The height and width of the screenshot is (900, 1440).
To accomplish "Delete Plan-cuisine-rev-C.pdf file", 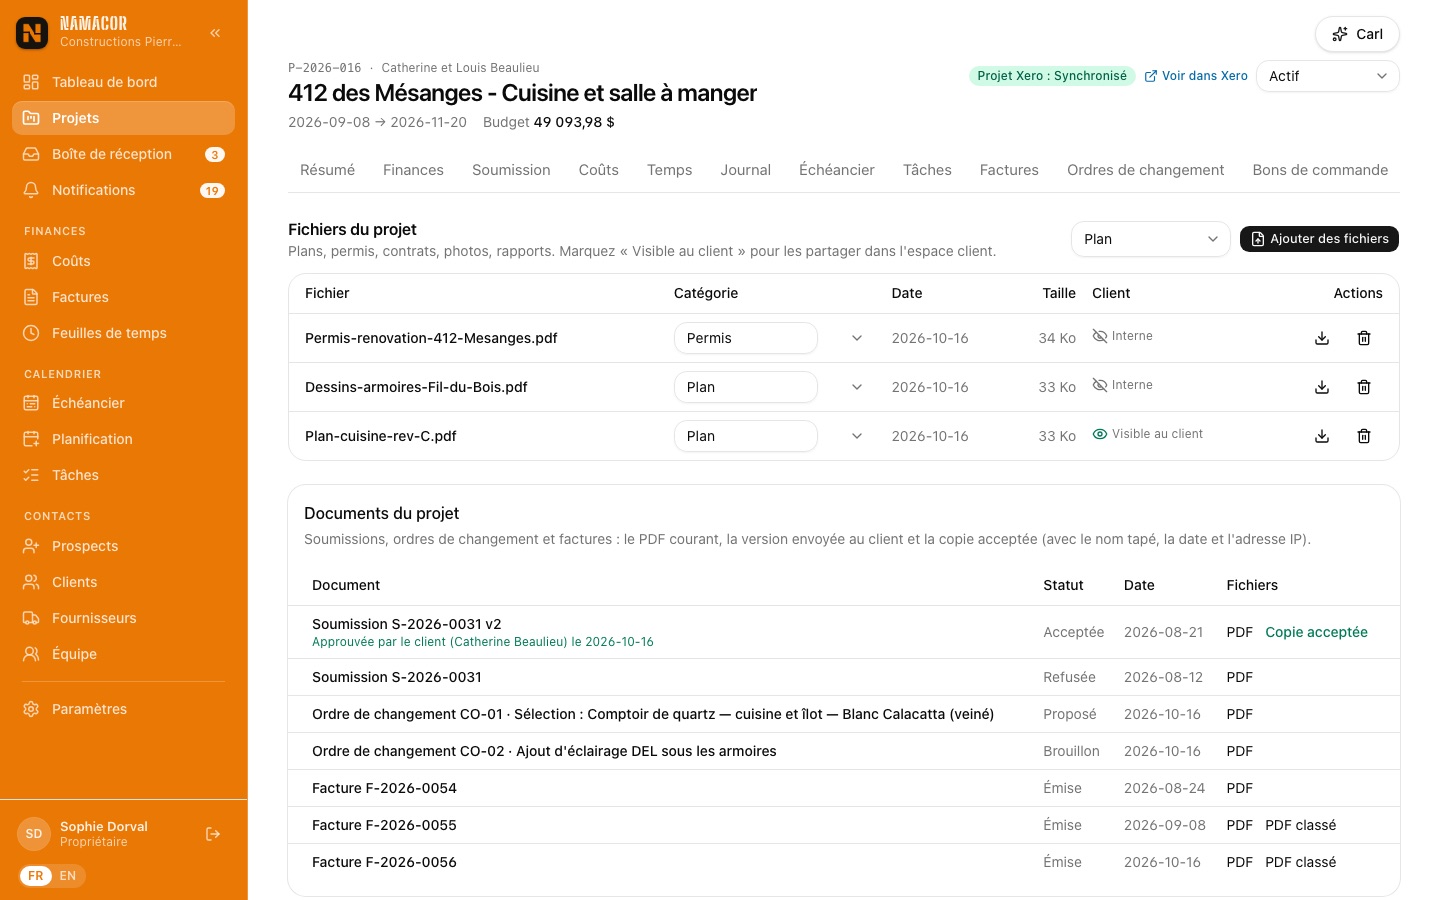I will pyautogui.click(x=1364, y=436).
